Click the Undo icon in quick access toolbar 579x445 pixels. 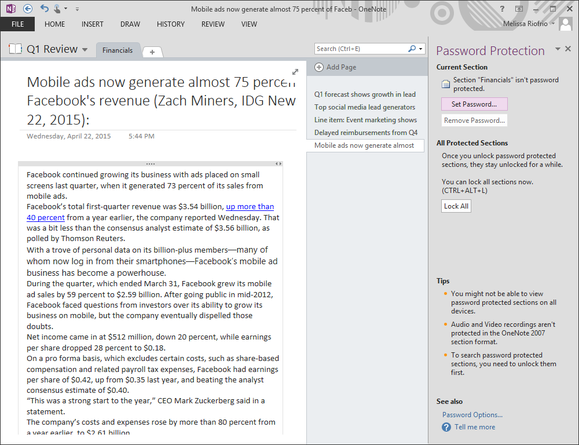click(44, 8)
